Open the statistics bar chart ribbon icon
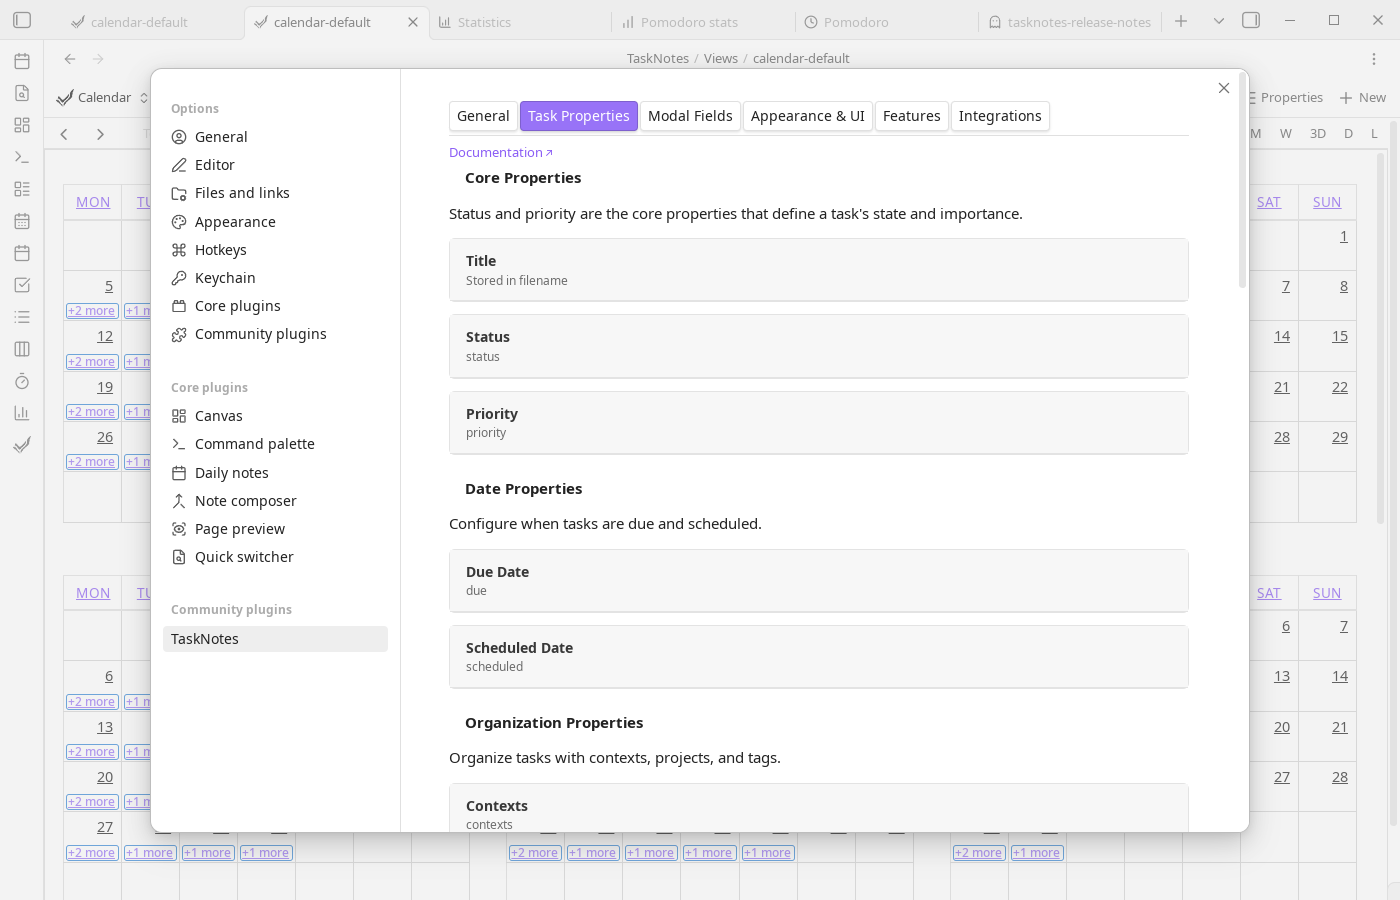Viewport: 1400px width, 900px height. tap(22, 413)
